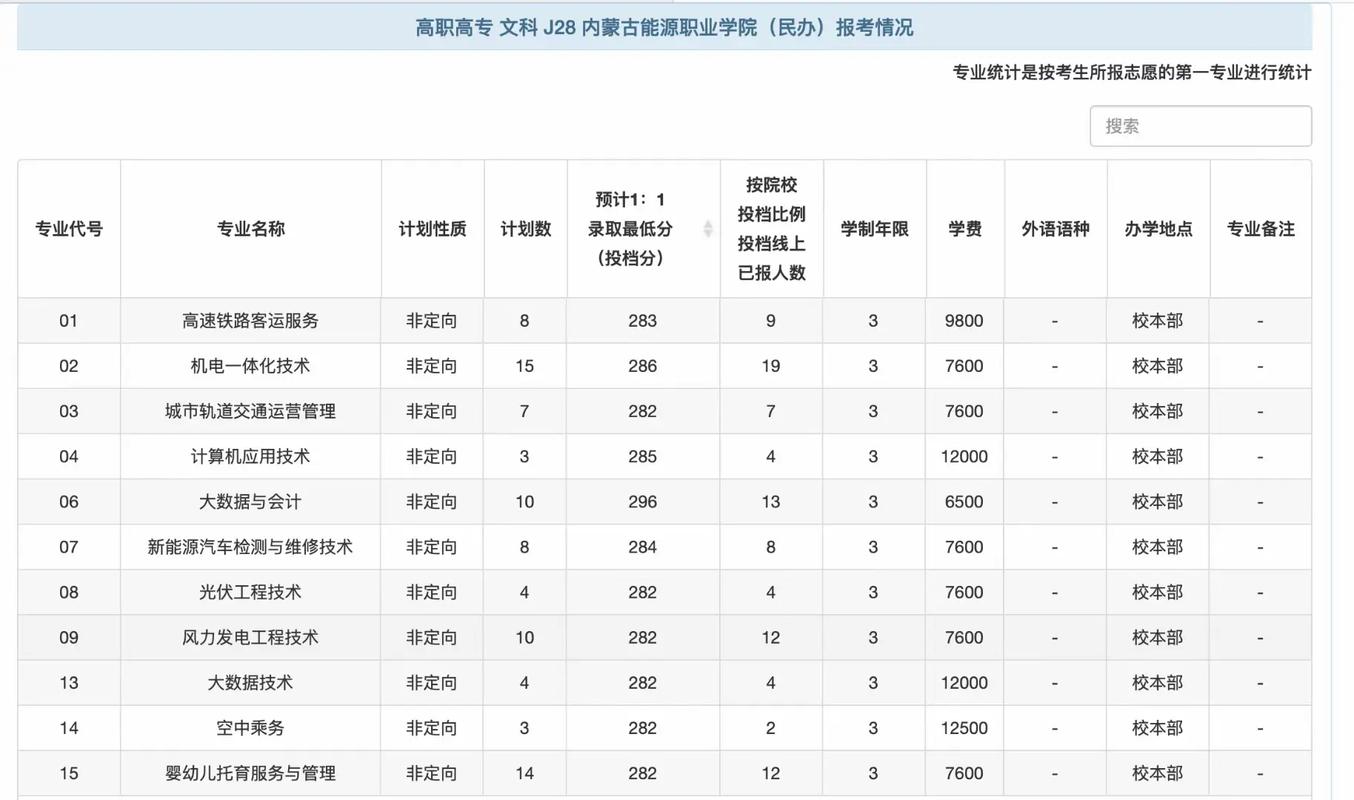Click major code 09 cell

click(69, 637)
